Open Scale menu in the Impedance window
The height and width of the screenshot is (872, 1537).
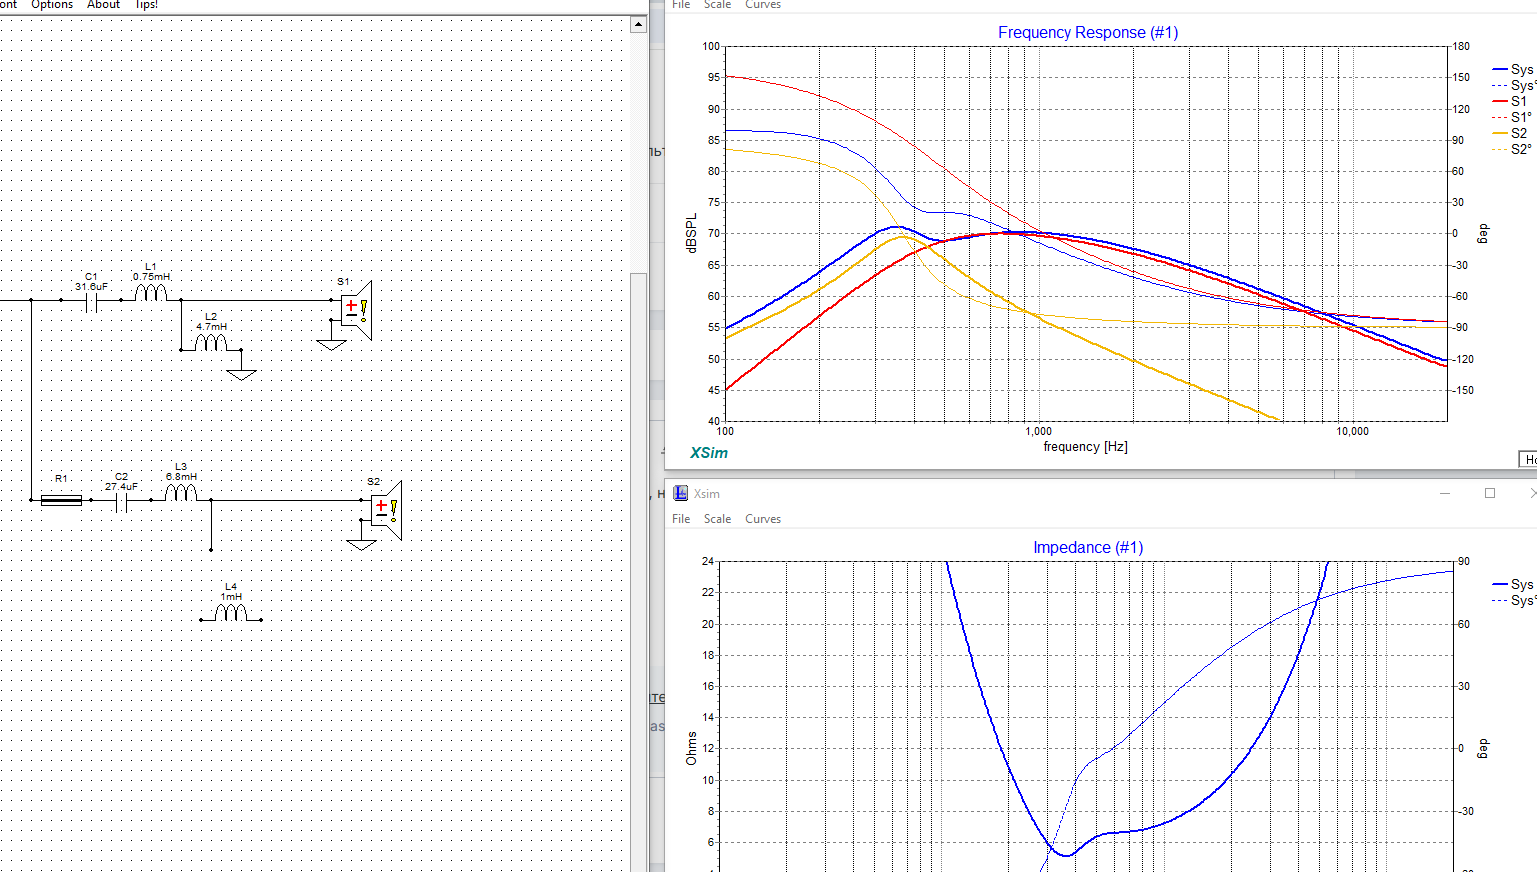pos(717,519)
